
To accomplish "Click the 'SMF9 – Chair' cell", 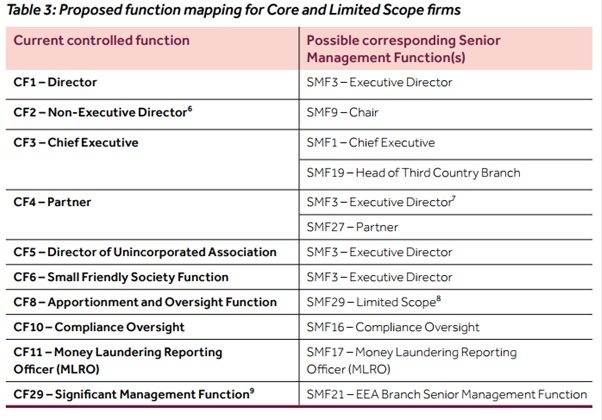I will pyautogui.click(x=342, y=112).
